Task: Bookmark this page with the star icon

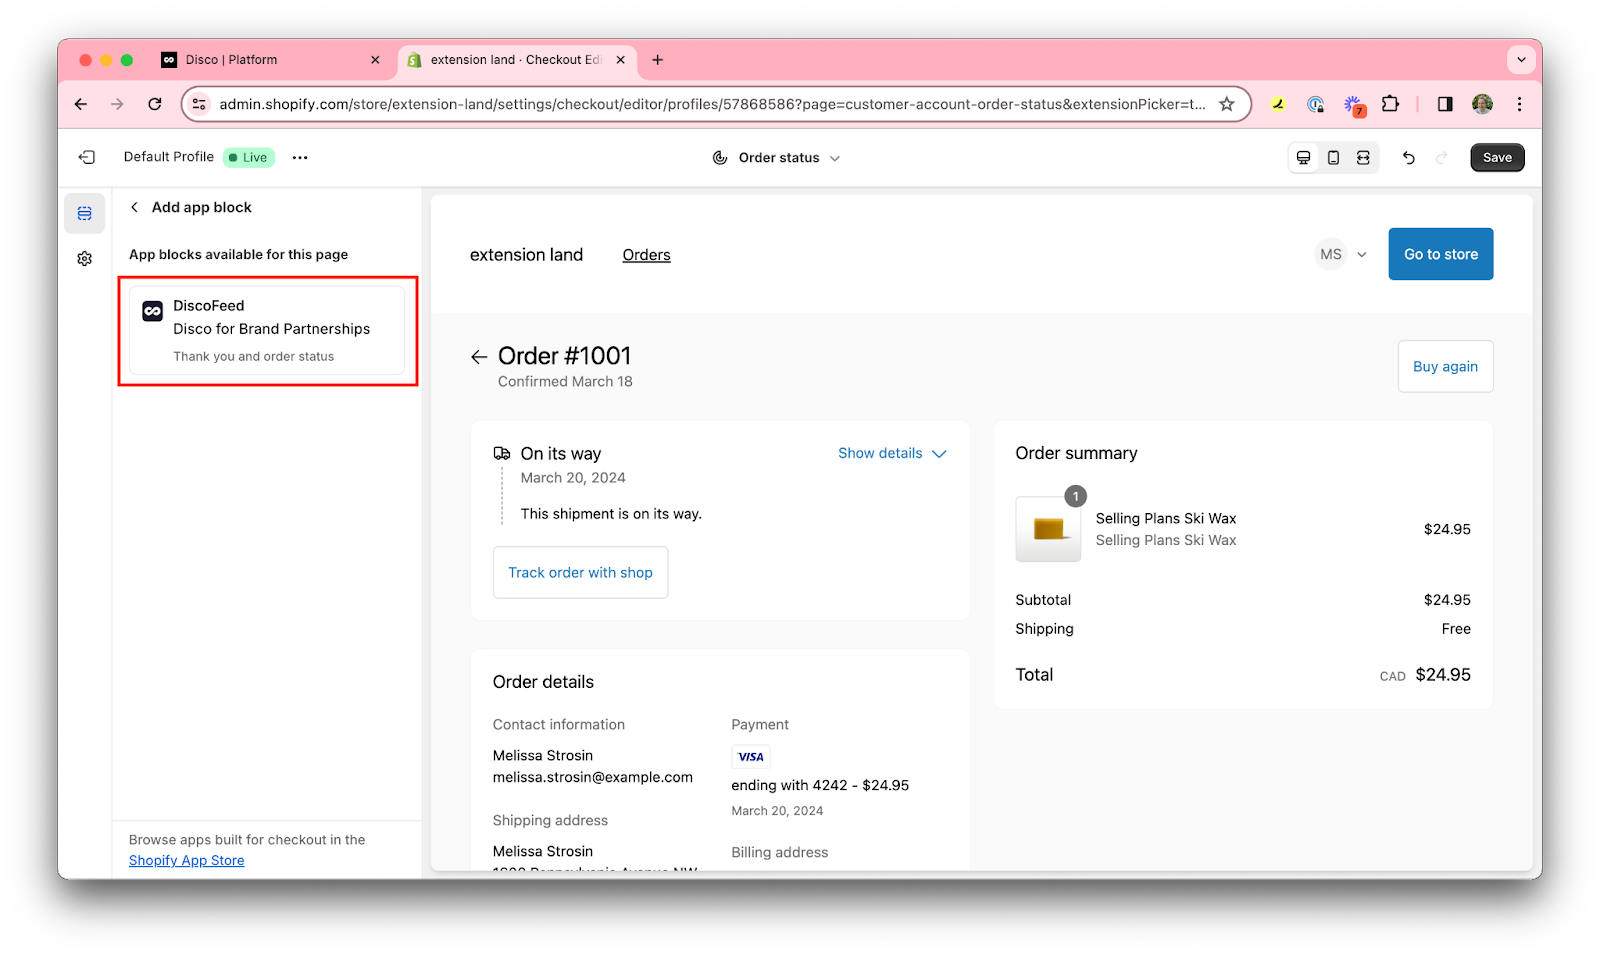Action: click(1227, 104)
